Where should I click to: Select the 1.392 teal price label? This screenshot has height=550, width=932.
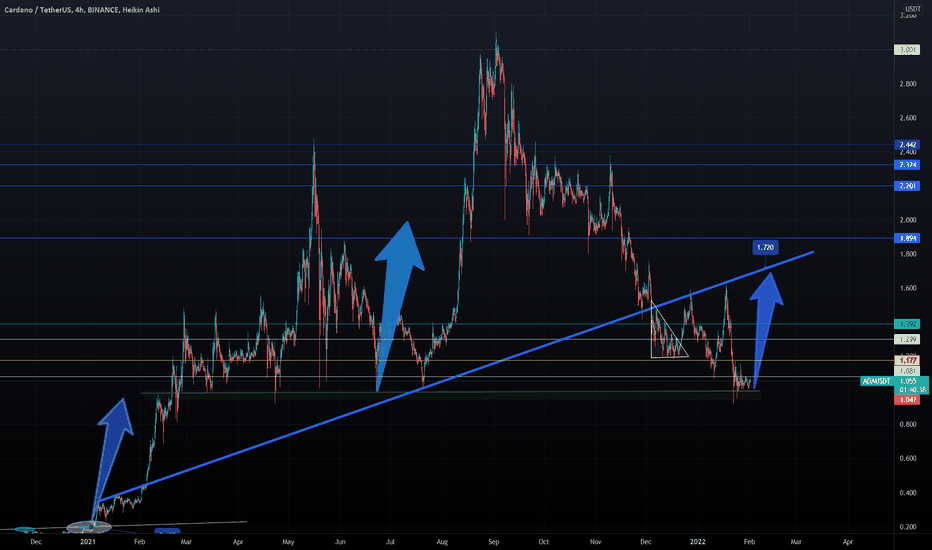[x=907, y=324]
